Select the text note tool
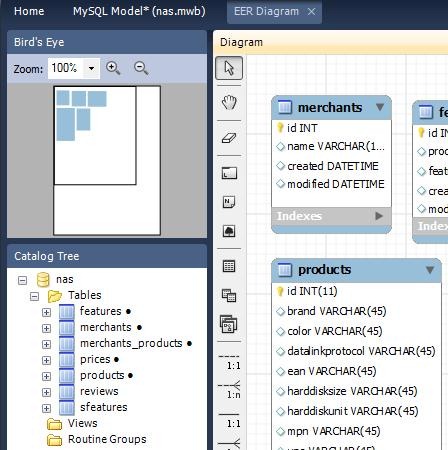 [229, 202]
